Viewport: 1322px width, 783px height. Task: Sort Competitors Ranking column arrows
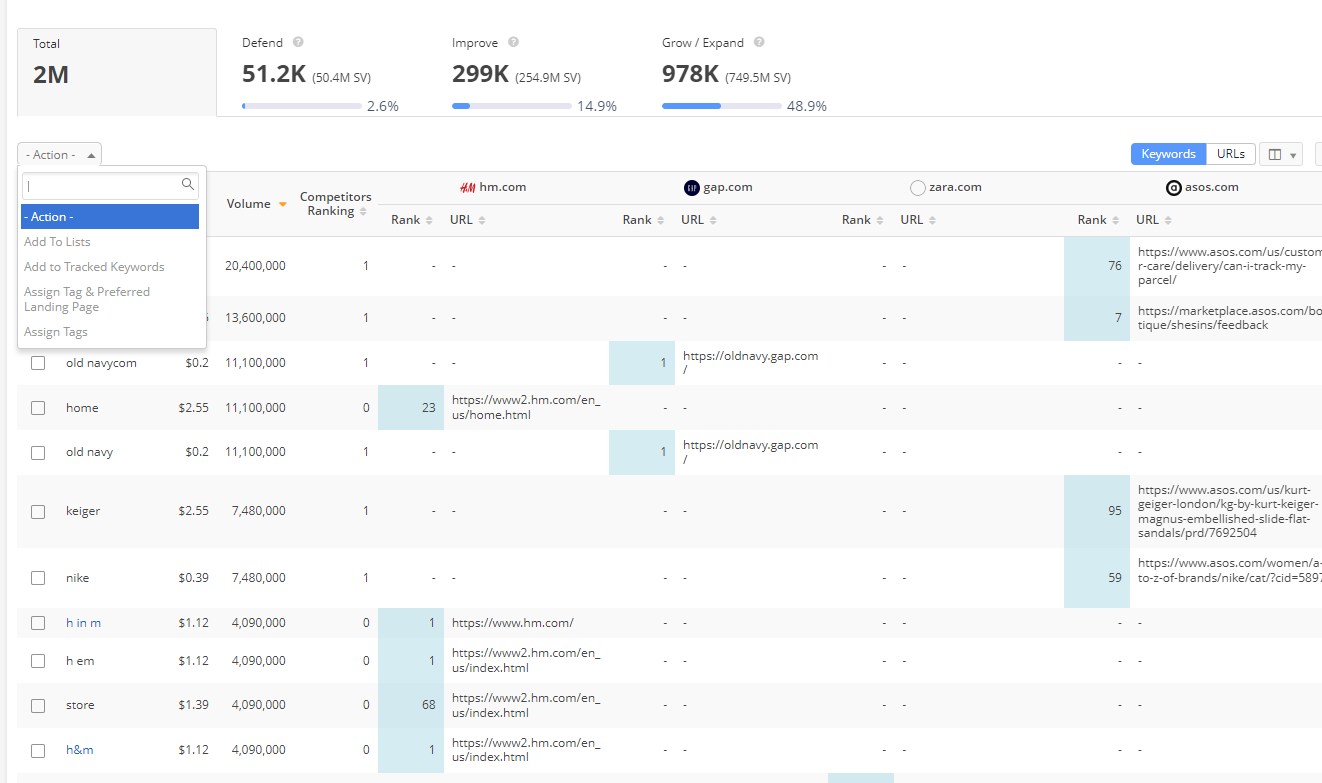[363, 212]
